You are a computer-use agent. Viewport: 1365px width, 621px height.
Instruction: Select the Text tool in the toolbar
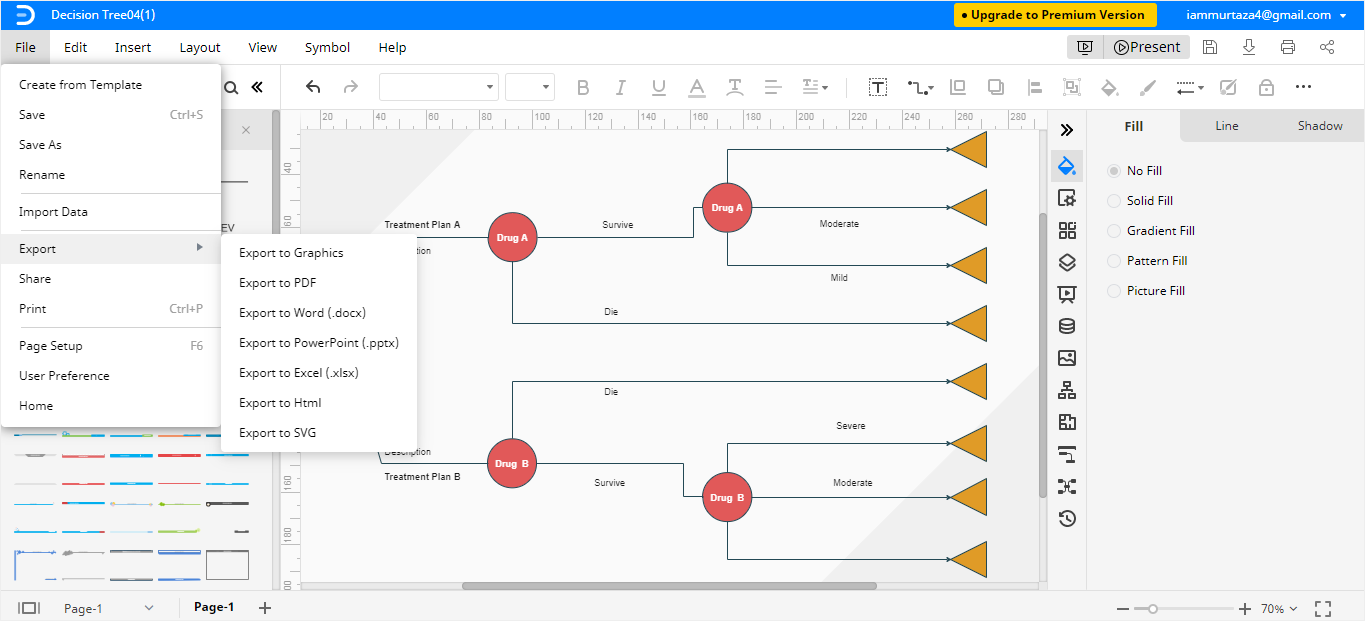[x=877, y=87]
